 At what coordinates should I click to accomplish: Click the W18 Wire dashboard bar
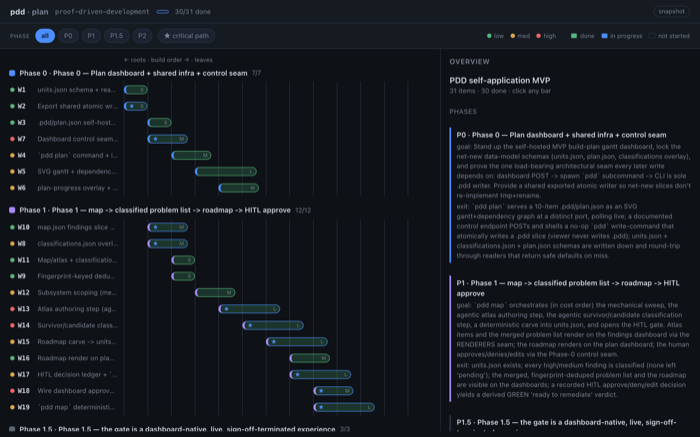(x=333, y=391)
